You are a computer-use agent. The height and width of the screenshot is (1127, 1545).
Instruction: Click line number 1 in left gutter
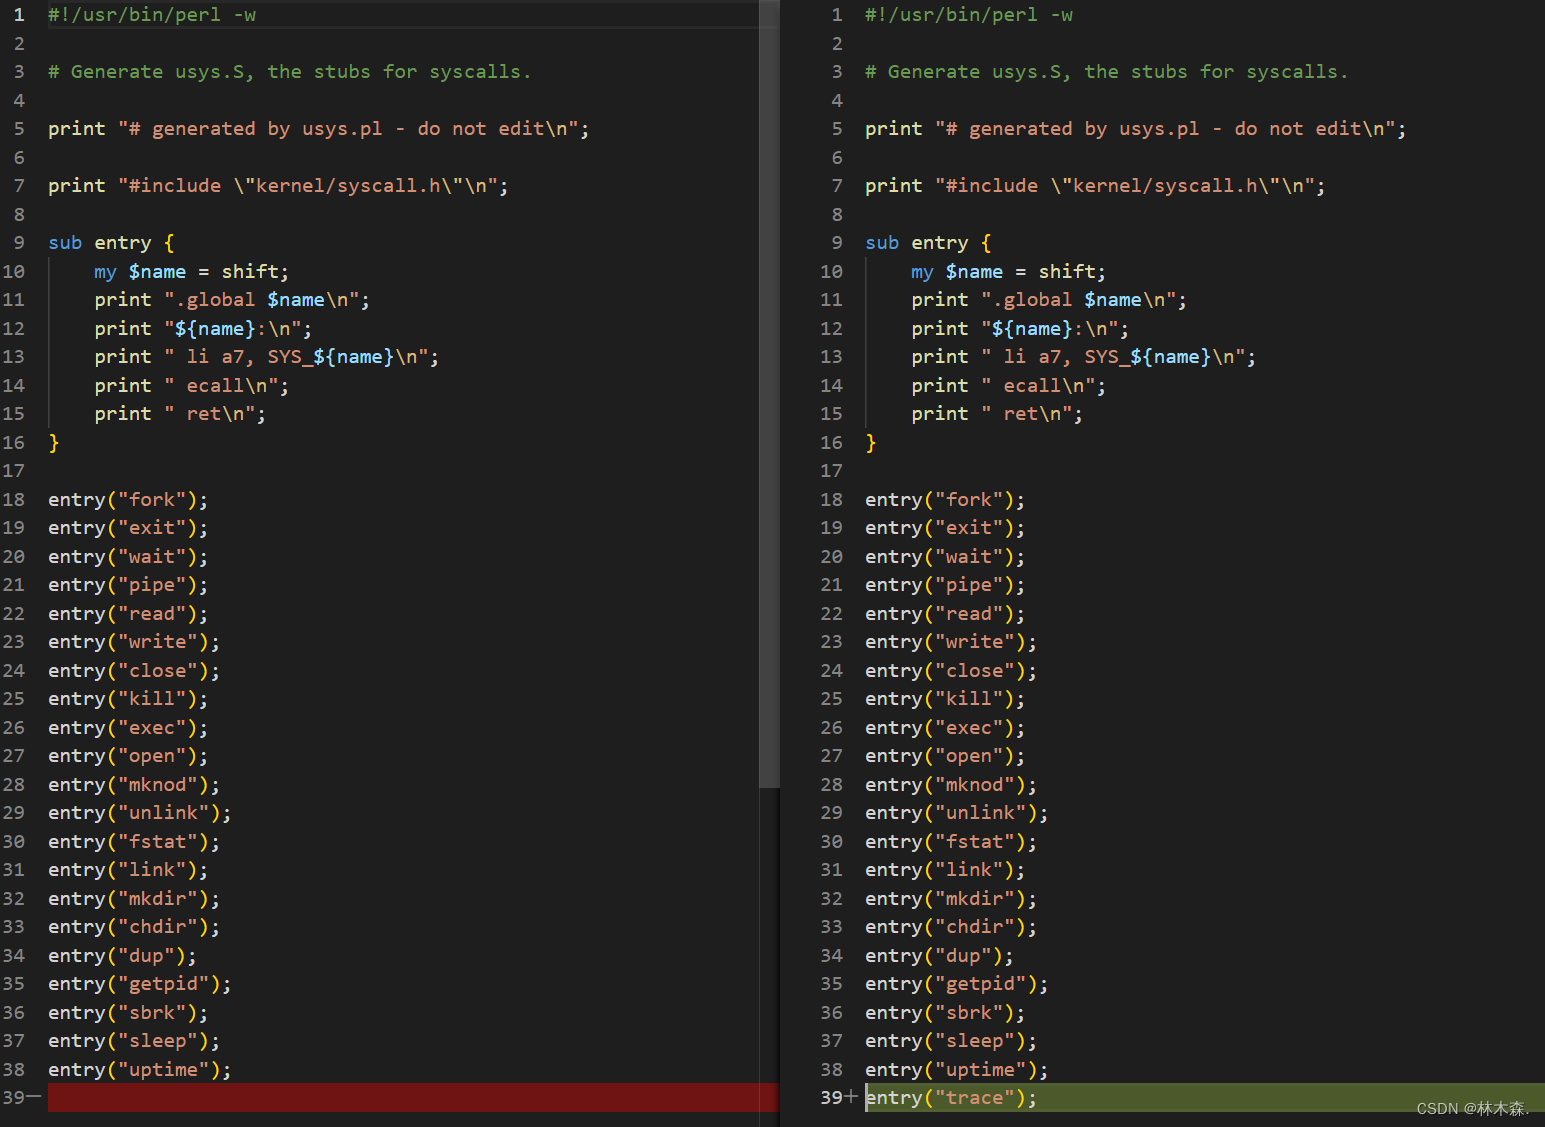[19, 15]
